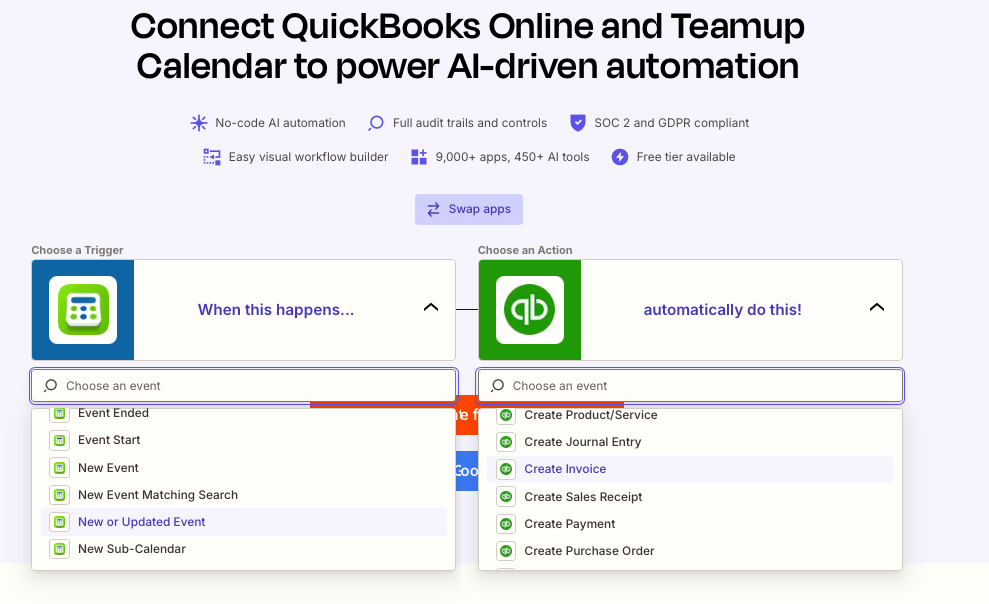Click the visual workflow builder icon
The image size is (989, 604).
click(x=212, y=157)
